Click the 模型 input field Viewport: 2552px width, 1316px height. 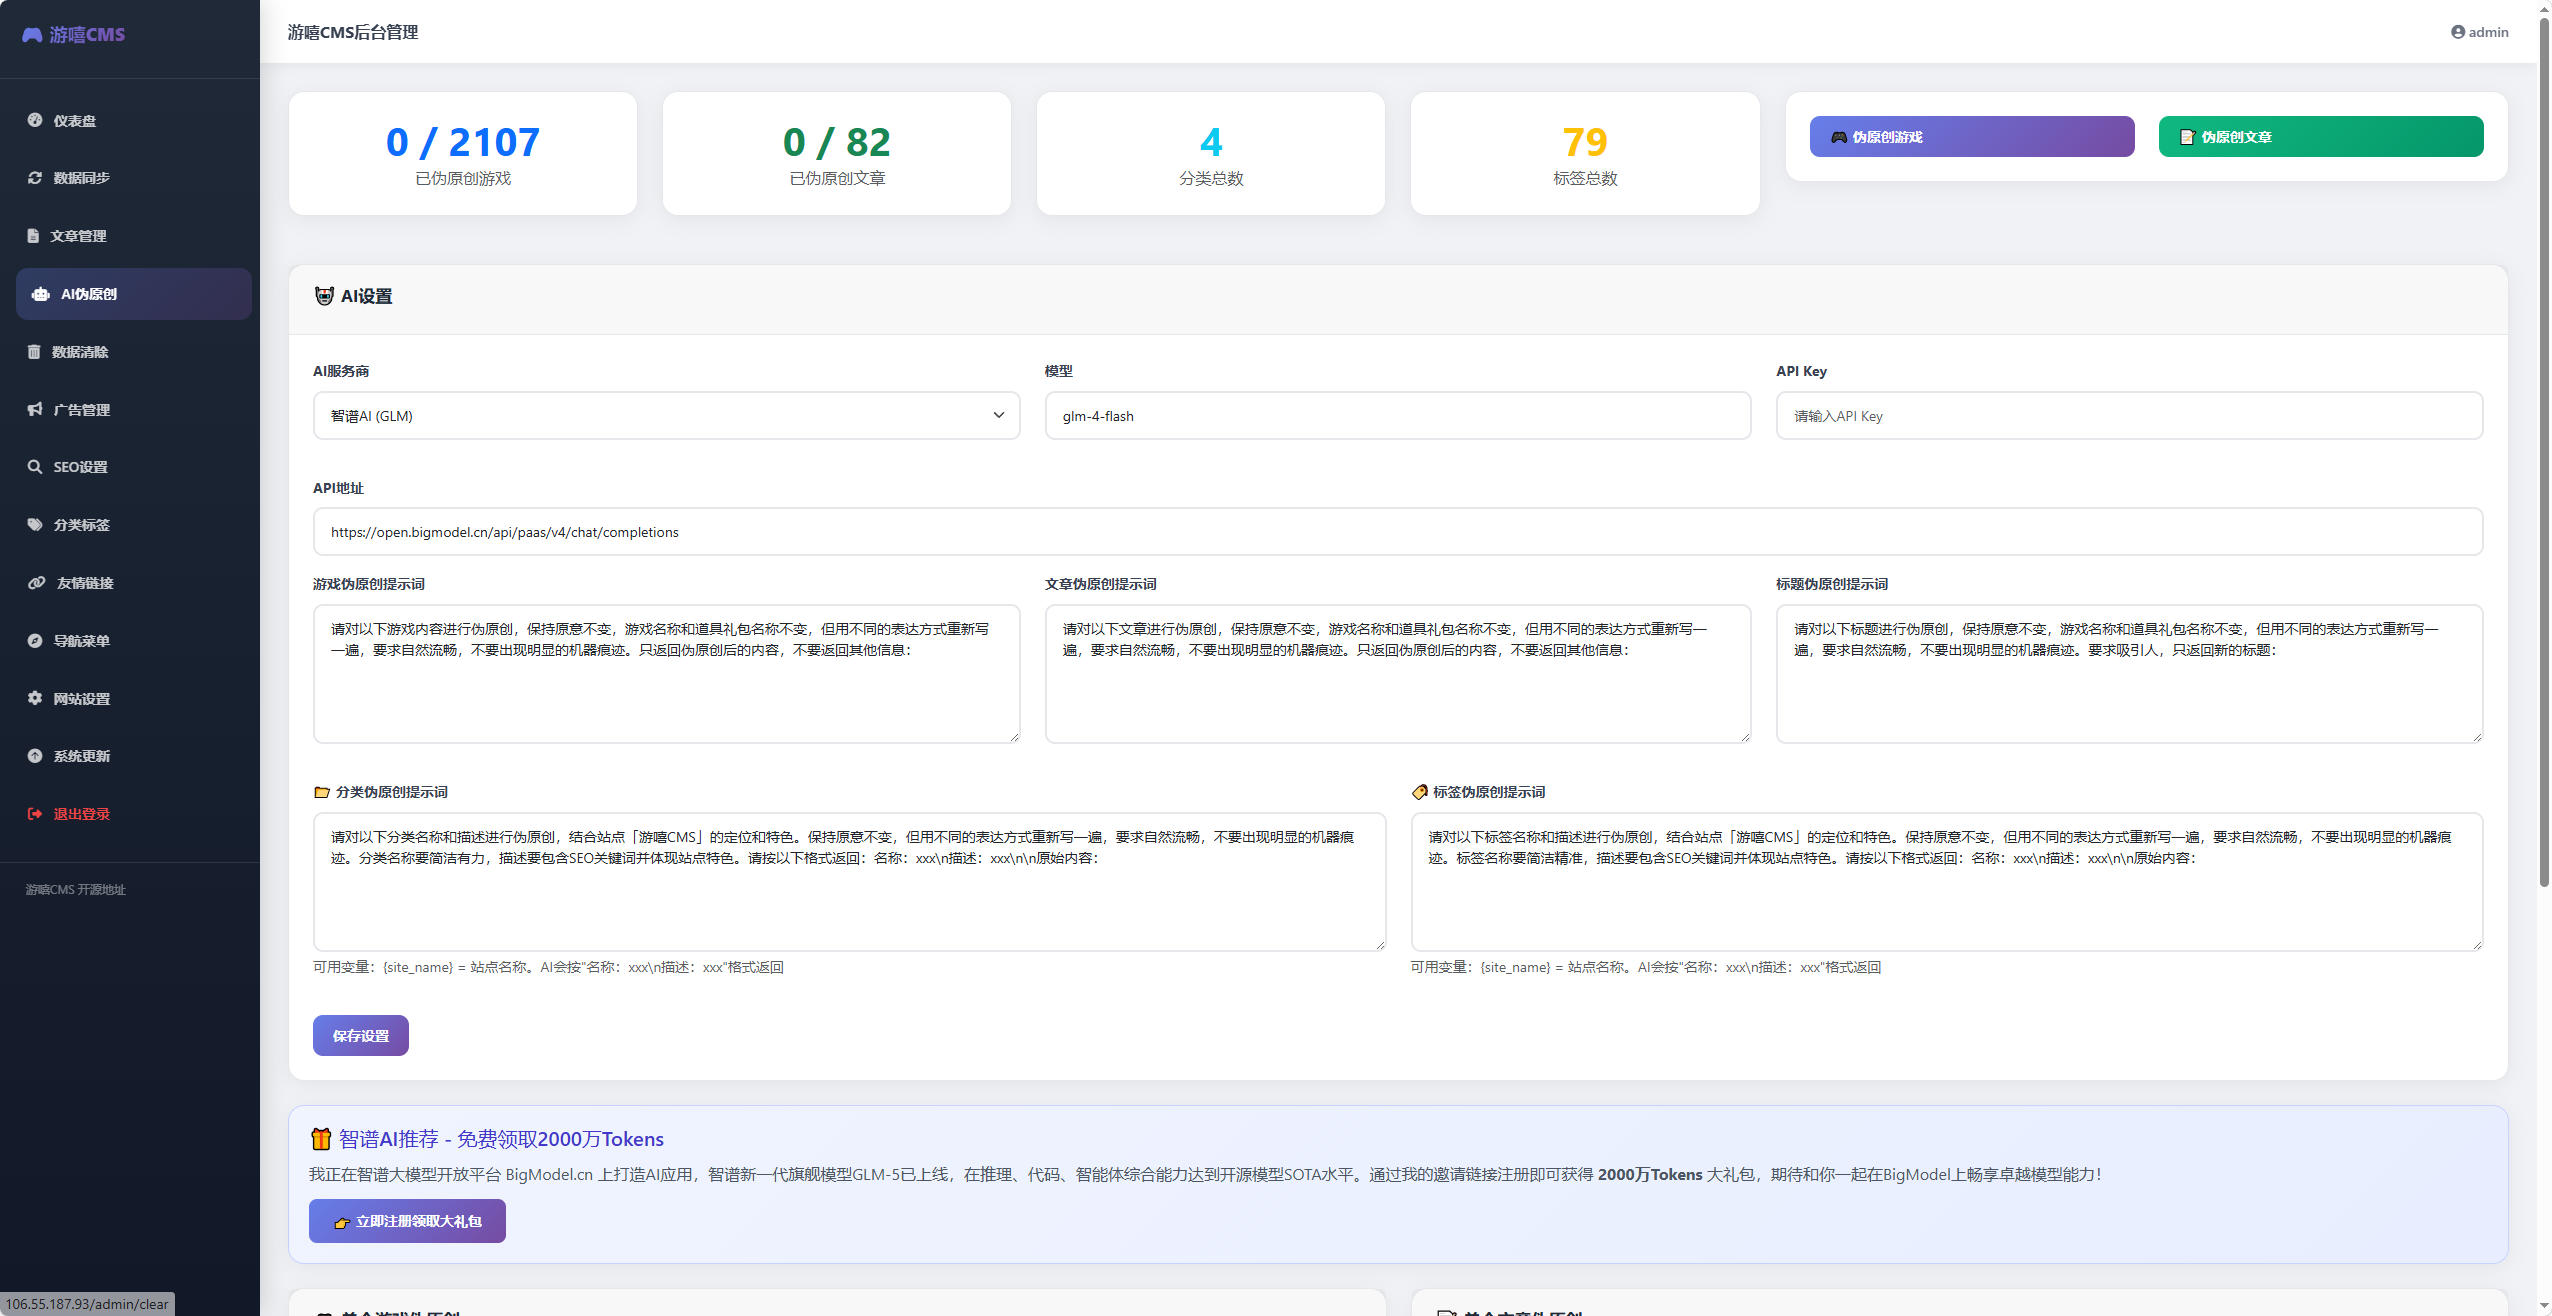coord(1397,416)
